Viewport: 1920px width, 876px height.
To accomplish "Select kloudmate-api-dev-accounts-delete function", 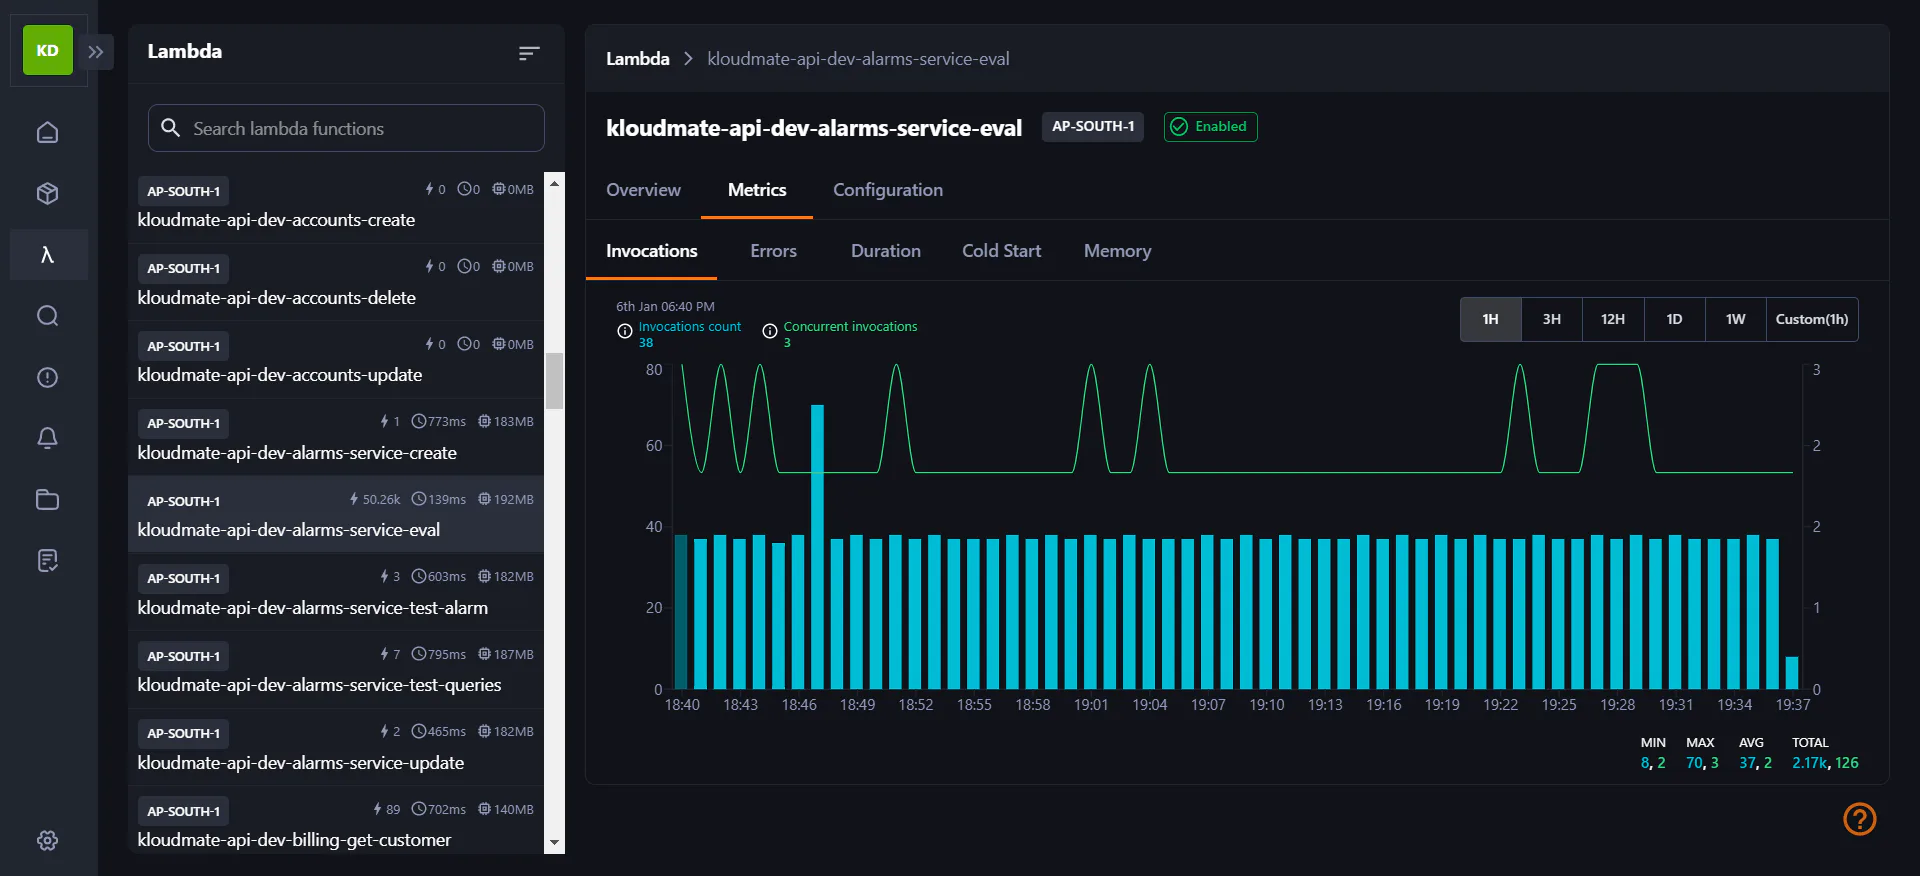I will [336, 283].
